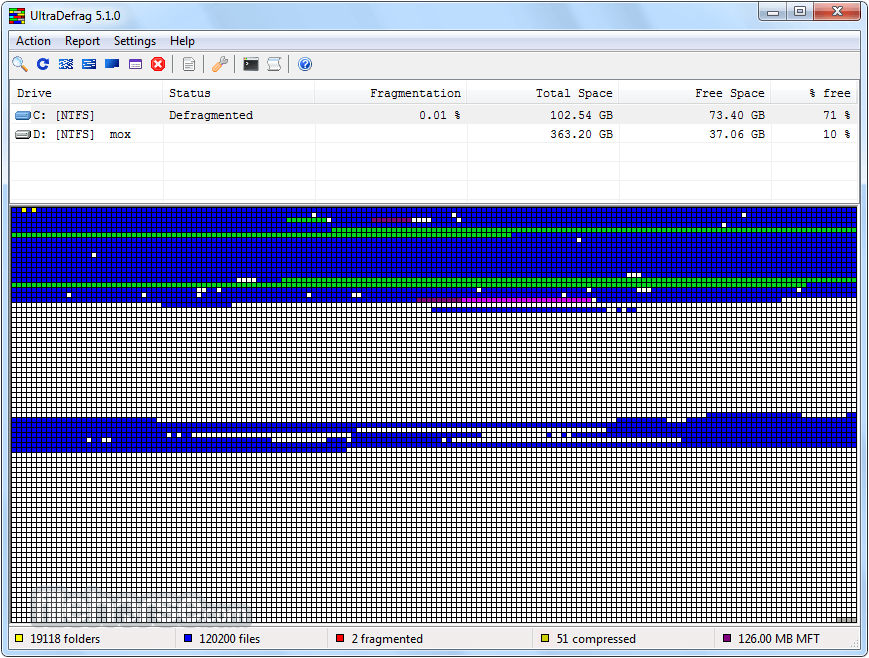Click the Repeat action refresh icon
Image resolution: width=869 pixels, height=658 pixels.
click(x=43, y=64)
